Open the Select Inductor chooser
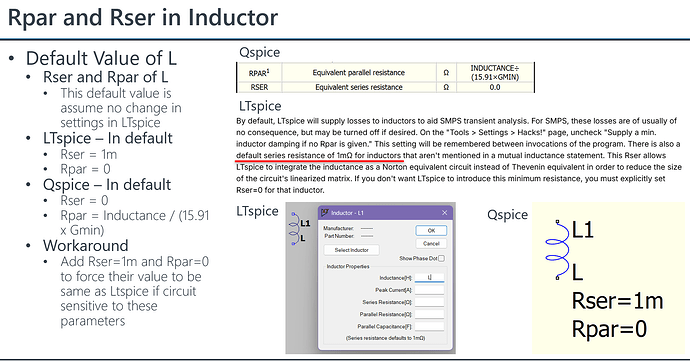690x362 pixels. [x=351, y=250]
